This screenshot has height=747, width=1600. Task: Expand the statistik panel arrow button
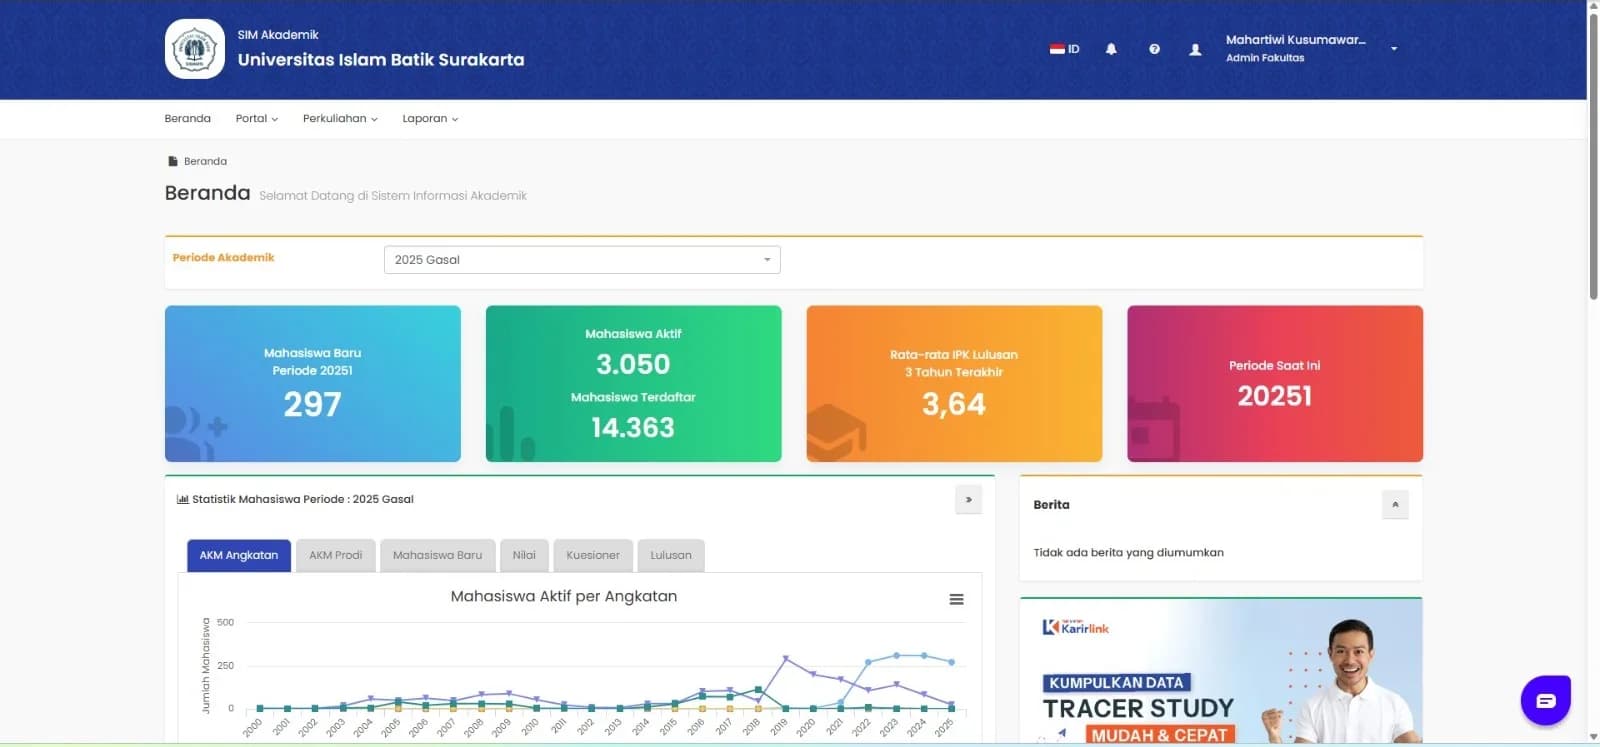[x=968, y=499]
